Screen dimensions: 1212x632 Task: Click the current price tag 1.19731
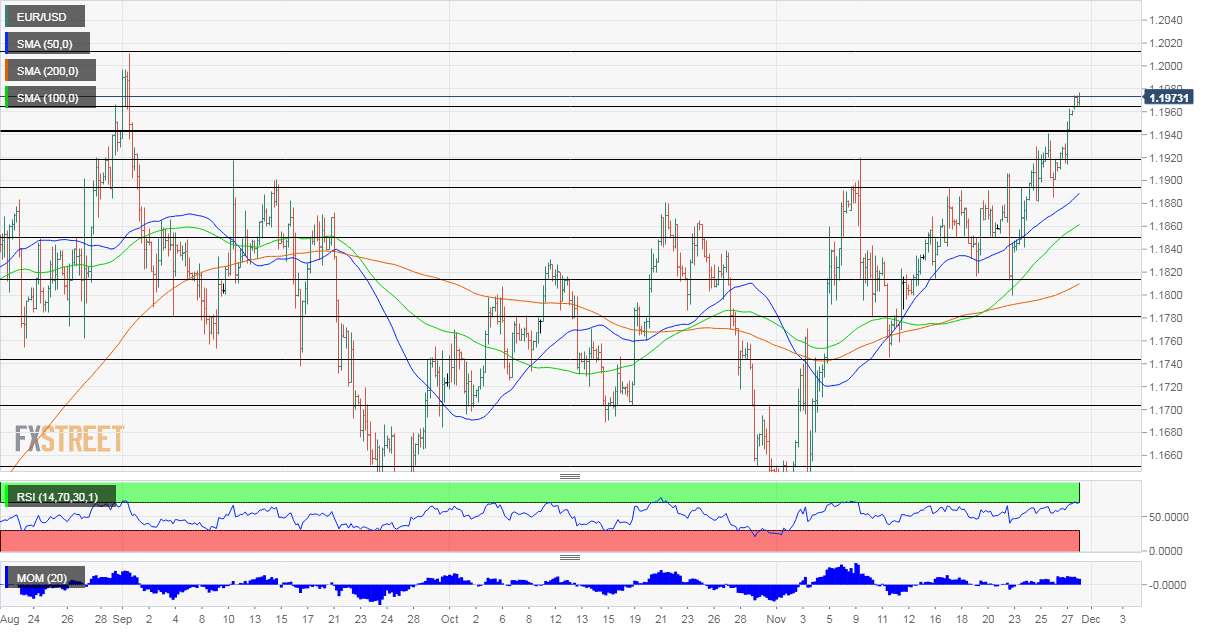(1169, 97)
